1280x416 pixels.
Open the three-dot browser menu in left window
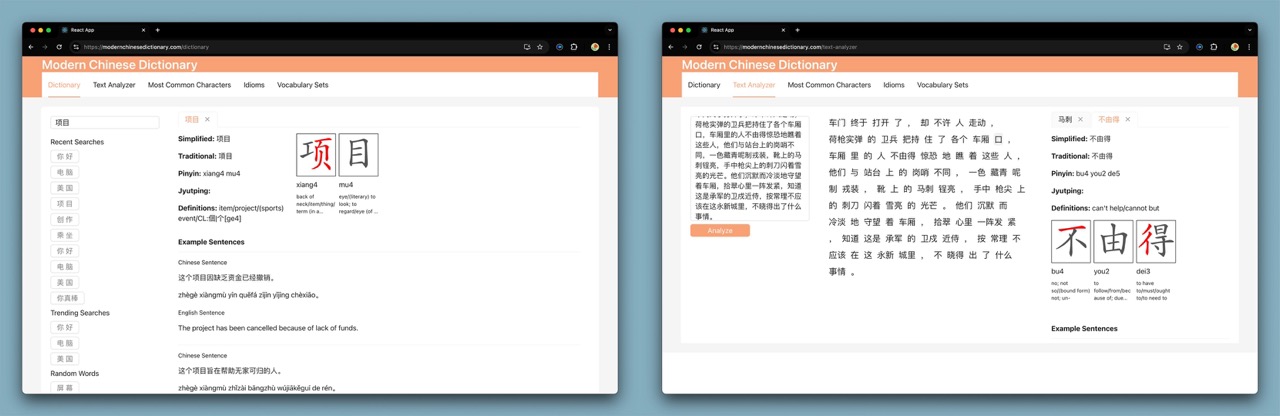609,47
